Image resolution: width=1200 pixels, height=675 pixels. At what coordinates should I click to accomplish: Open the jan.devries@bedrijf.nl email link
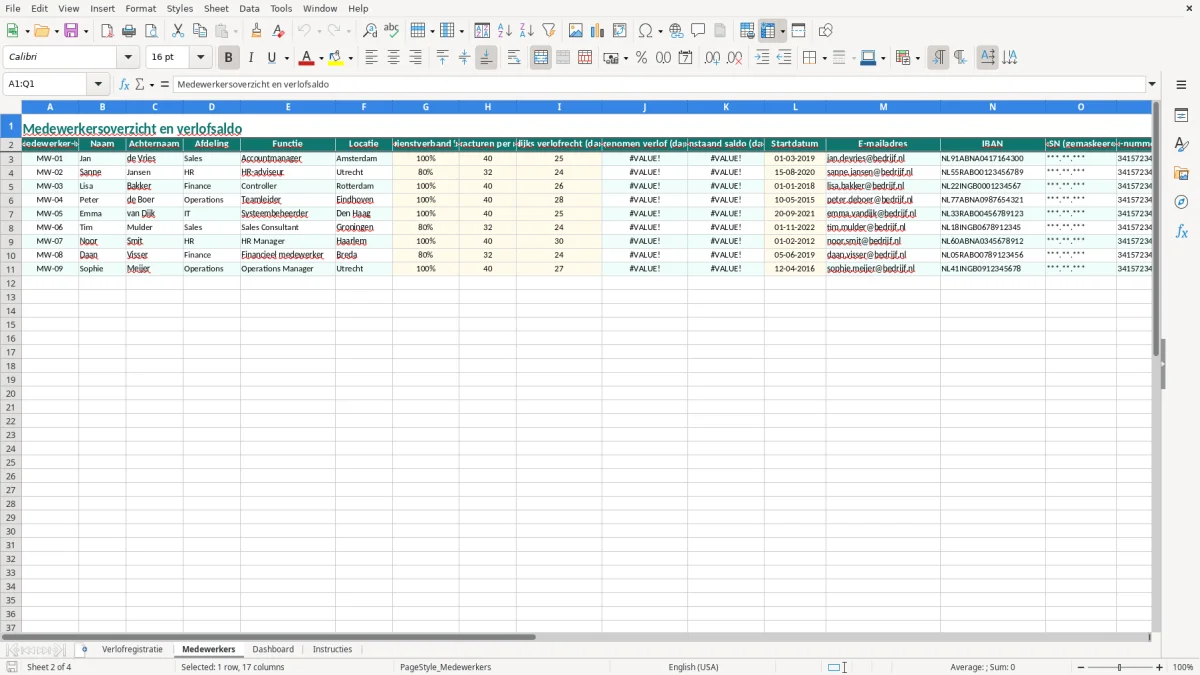point(866,158)
